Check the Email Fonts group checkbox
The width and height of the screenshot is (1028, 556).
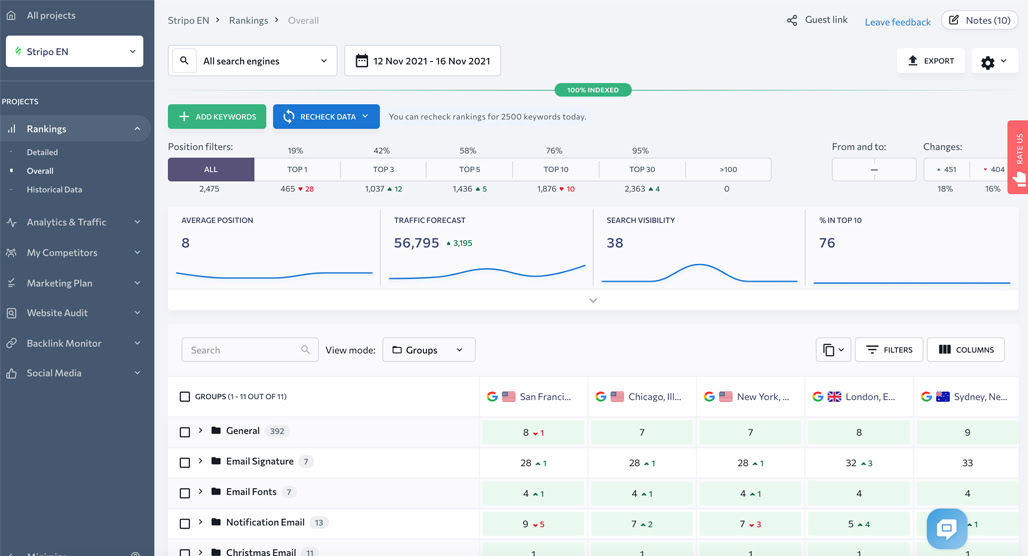click(x=185, y=493)
